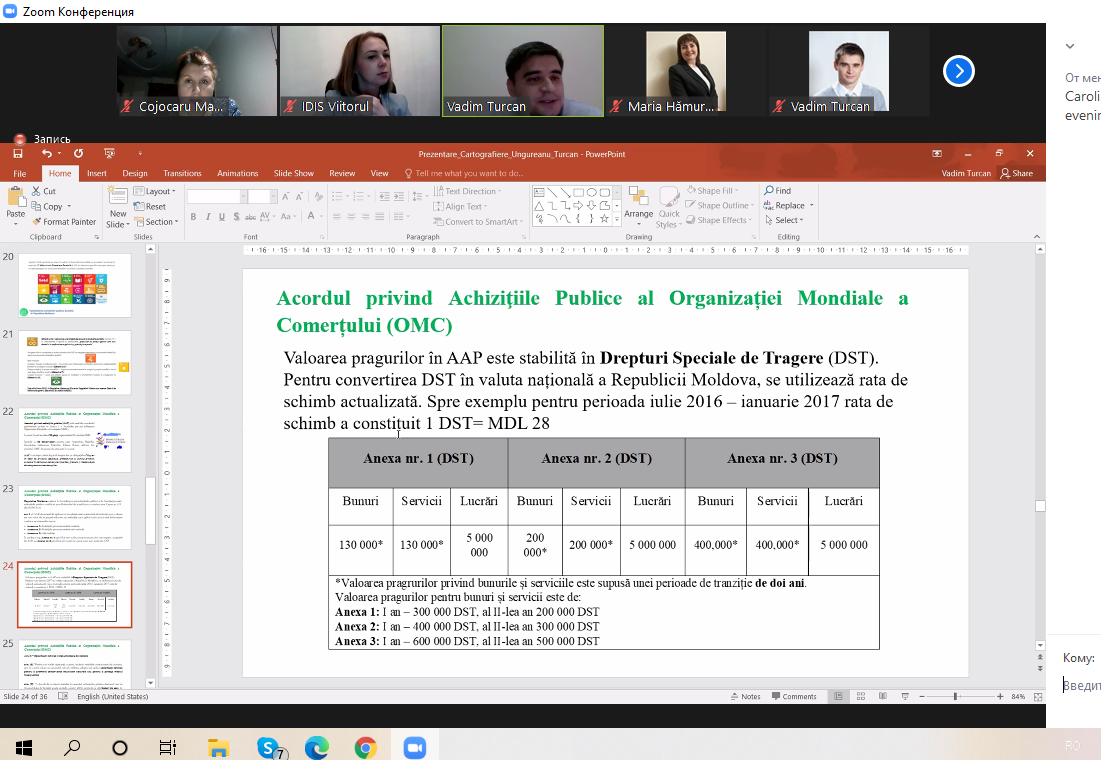Select slide 22 thumbnail

tap(74, 440)
